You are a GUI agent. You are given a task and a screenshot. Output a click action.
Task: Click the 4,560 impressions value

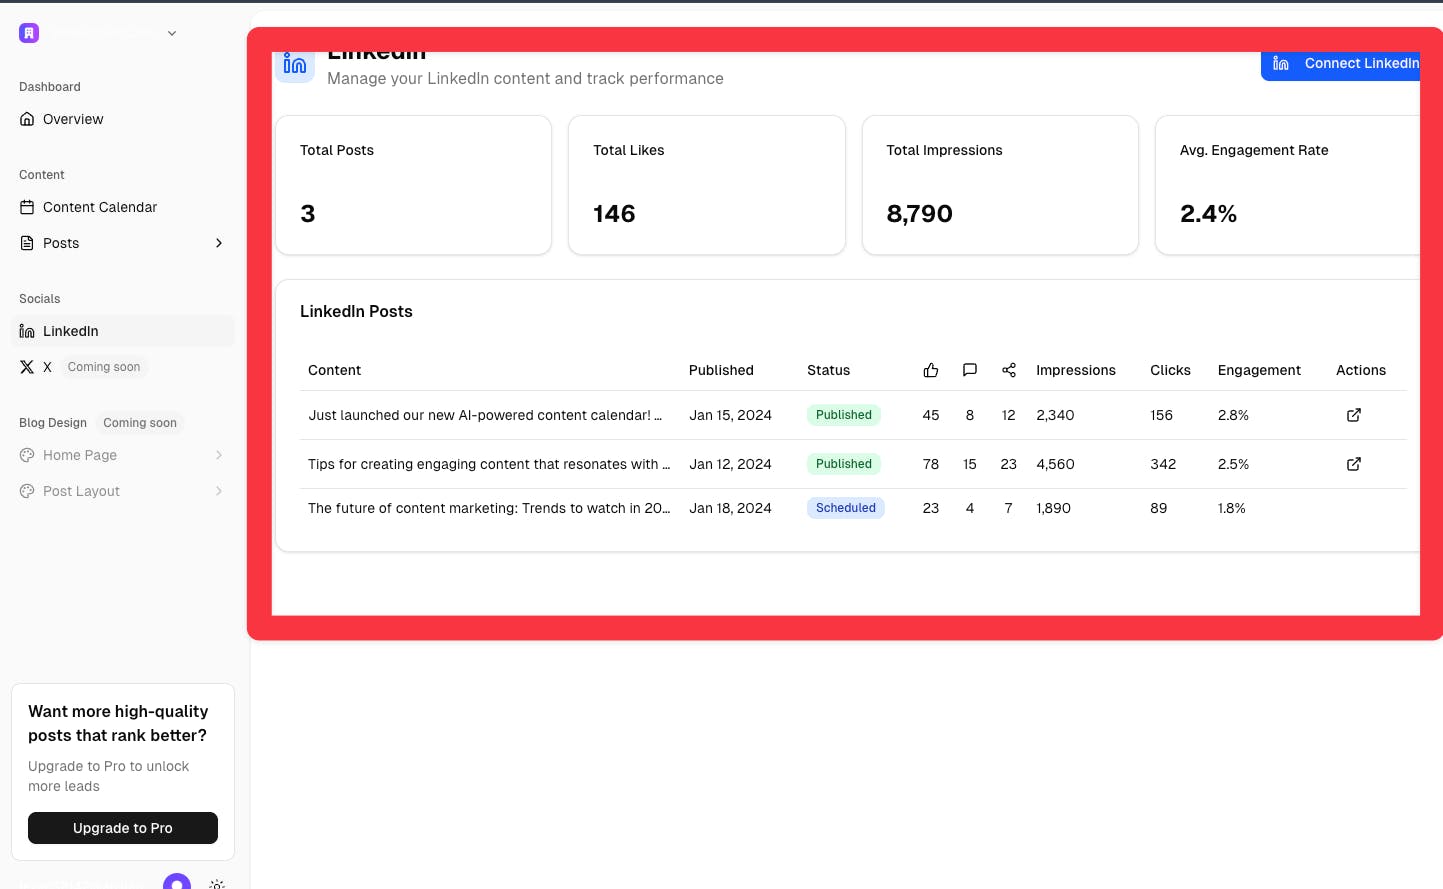click(x=1055, y=464)
